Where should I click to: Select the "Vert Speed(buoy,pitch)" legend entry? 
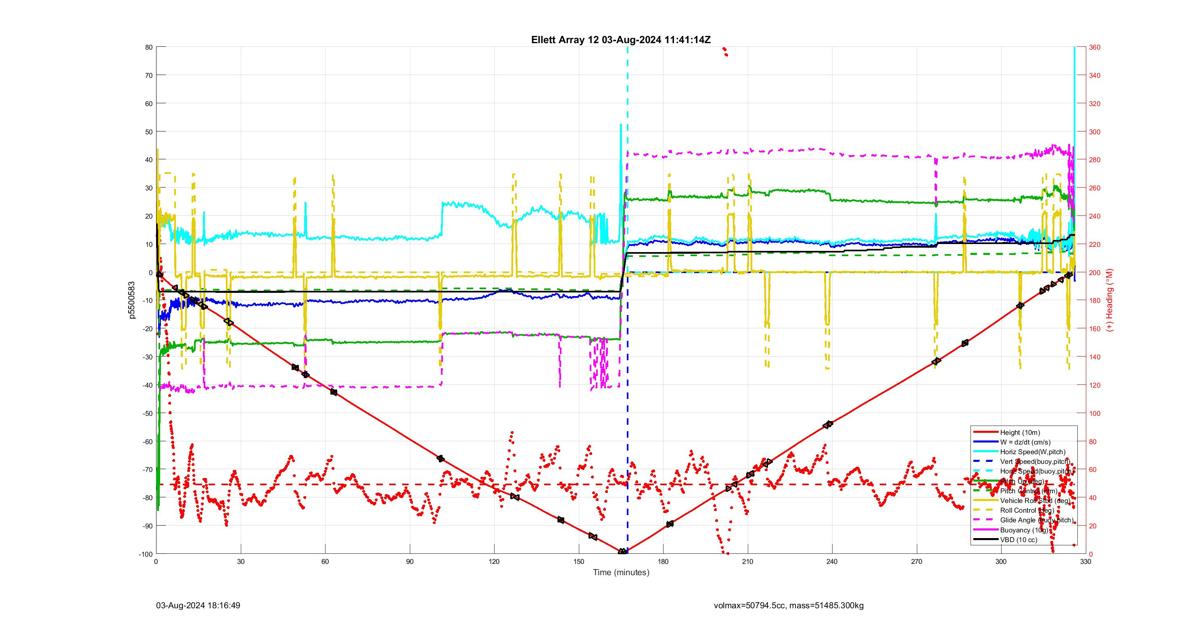(x=1037, y=461)
